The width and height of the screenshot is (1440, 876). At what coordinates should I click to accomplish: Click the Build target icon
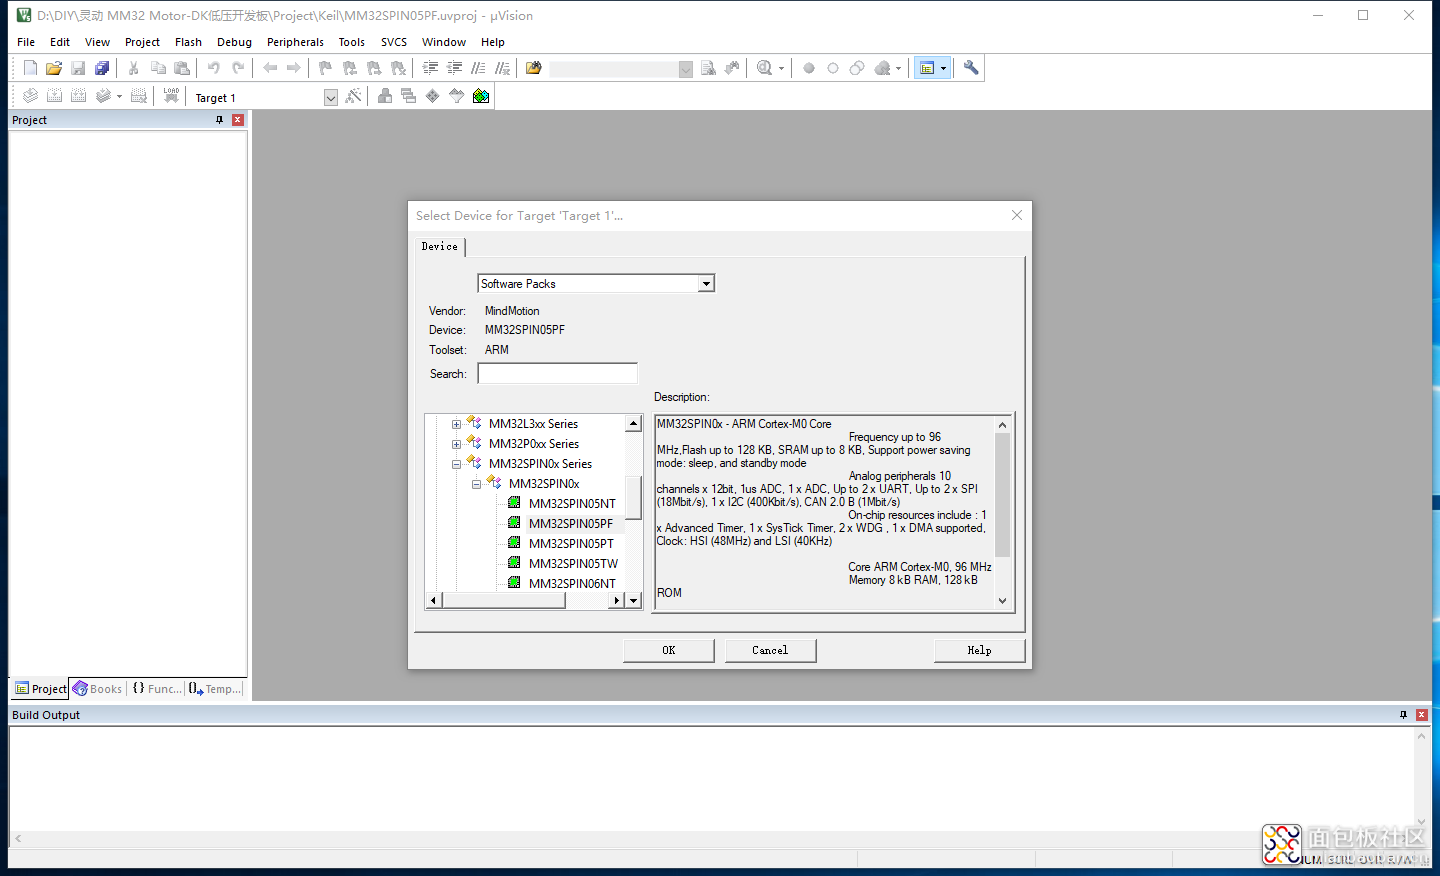tap(54, 96)
